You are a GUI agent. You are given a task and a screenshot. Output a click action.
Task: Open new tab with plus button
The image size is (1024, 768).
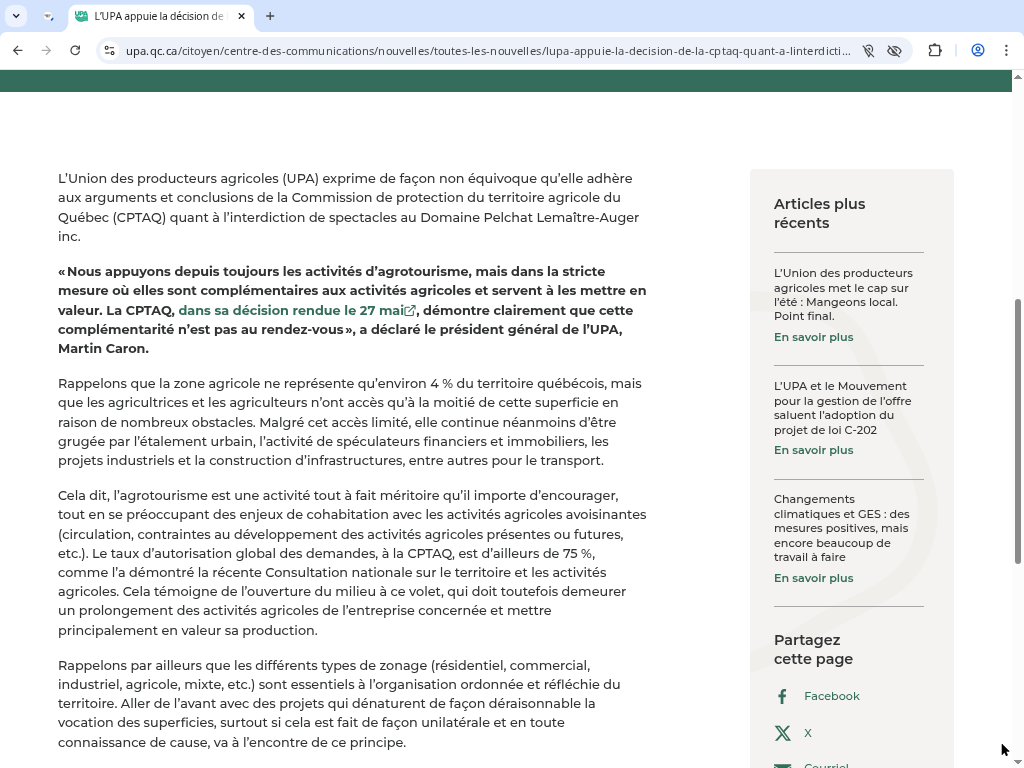(x=270, y=16)
